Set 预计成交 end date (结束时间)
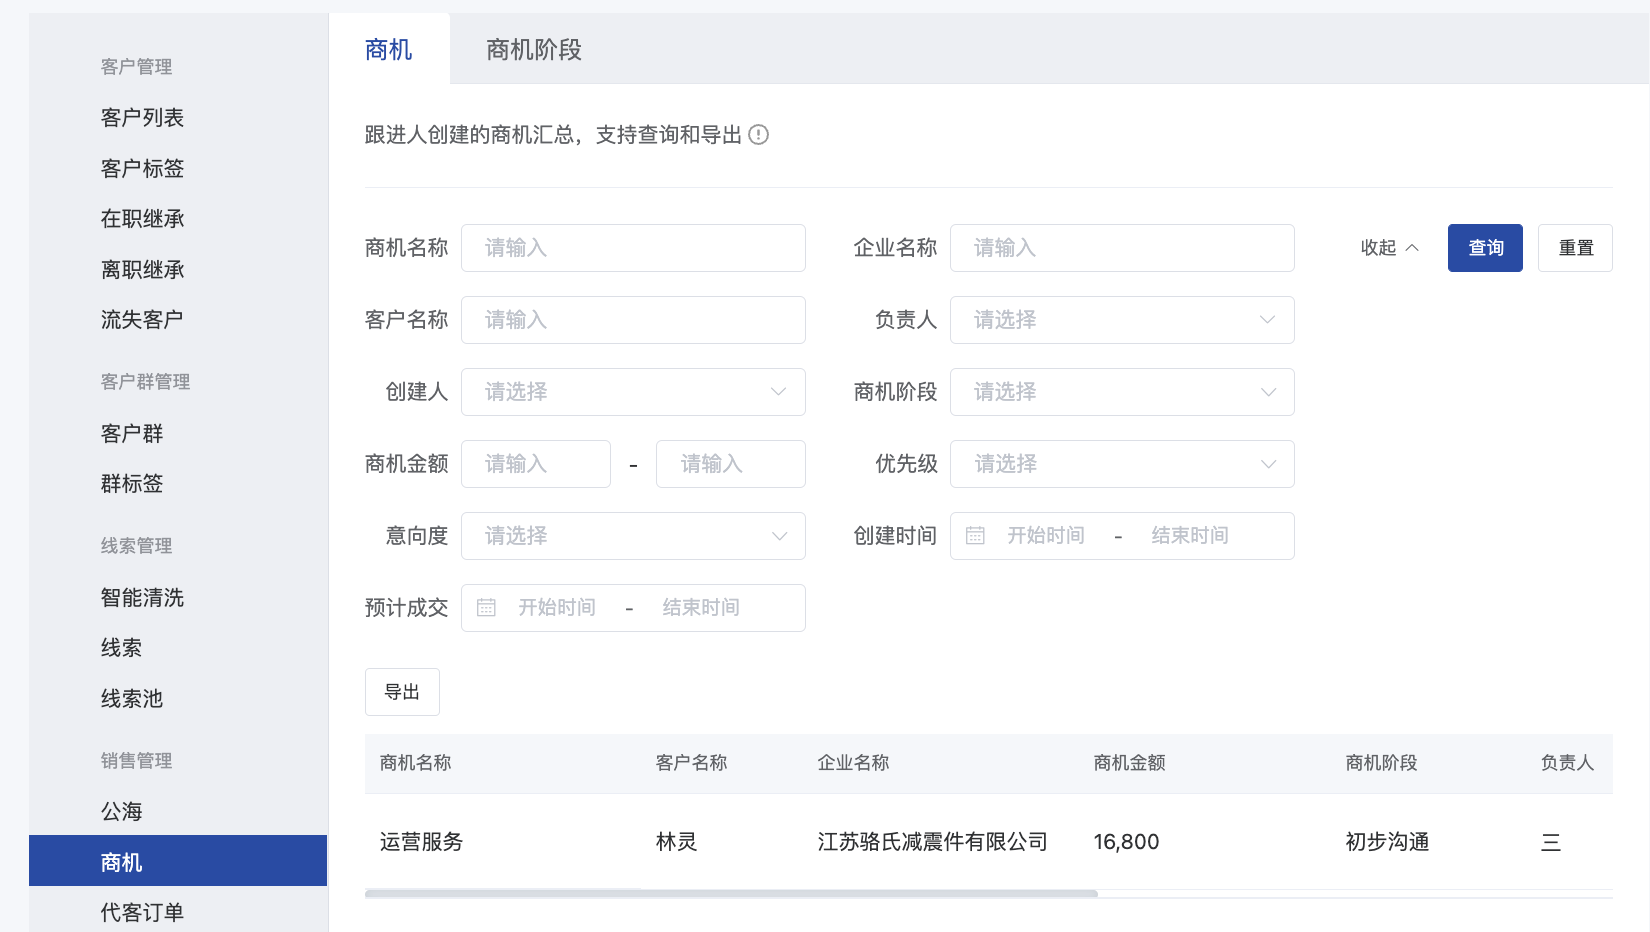This screenshot has height=932, width=1650. pyautogui.click(x=701, y=608)
